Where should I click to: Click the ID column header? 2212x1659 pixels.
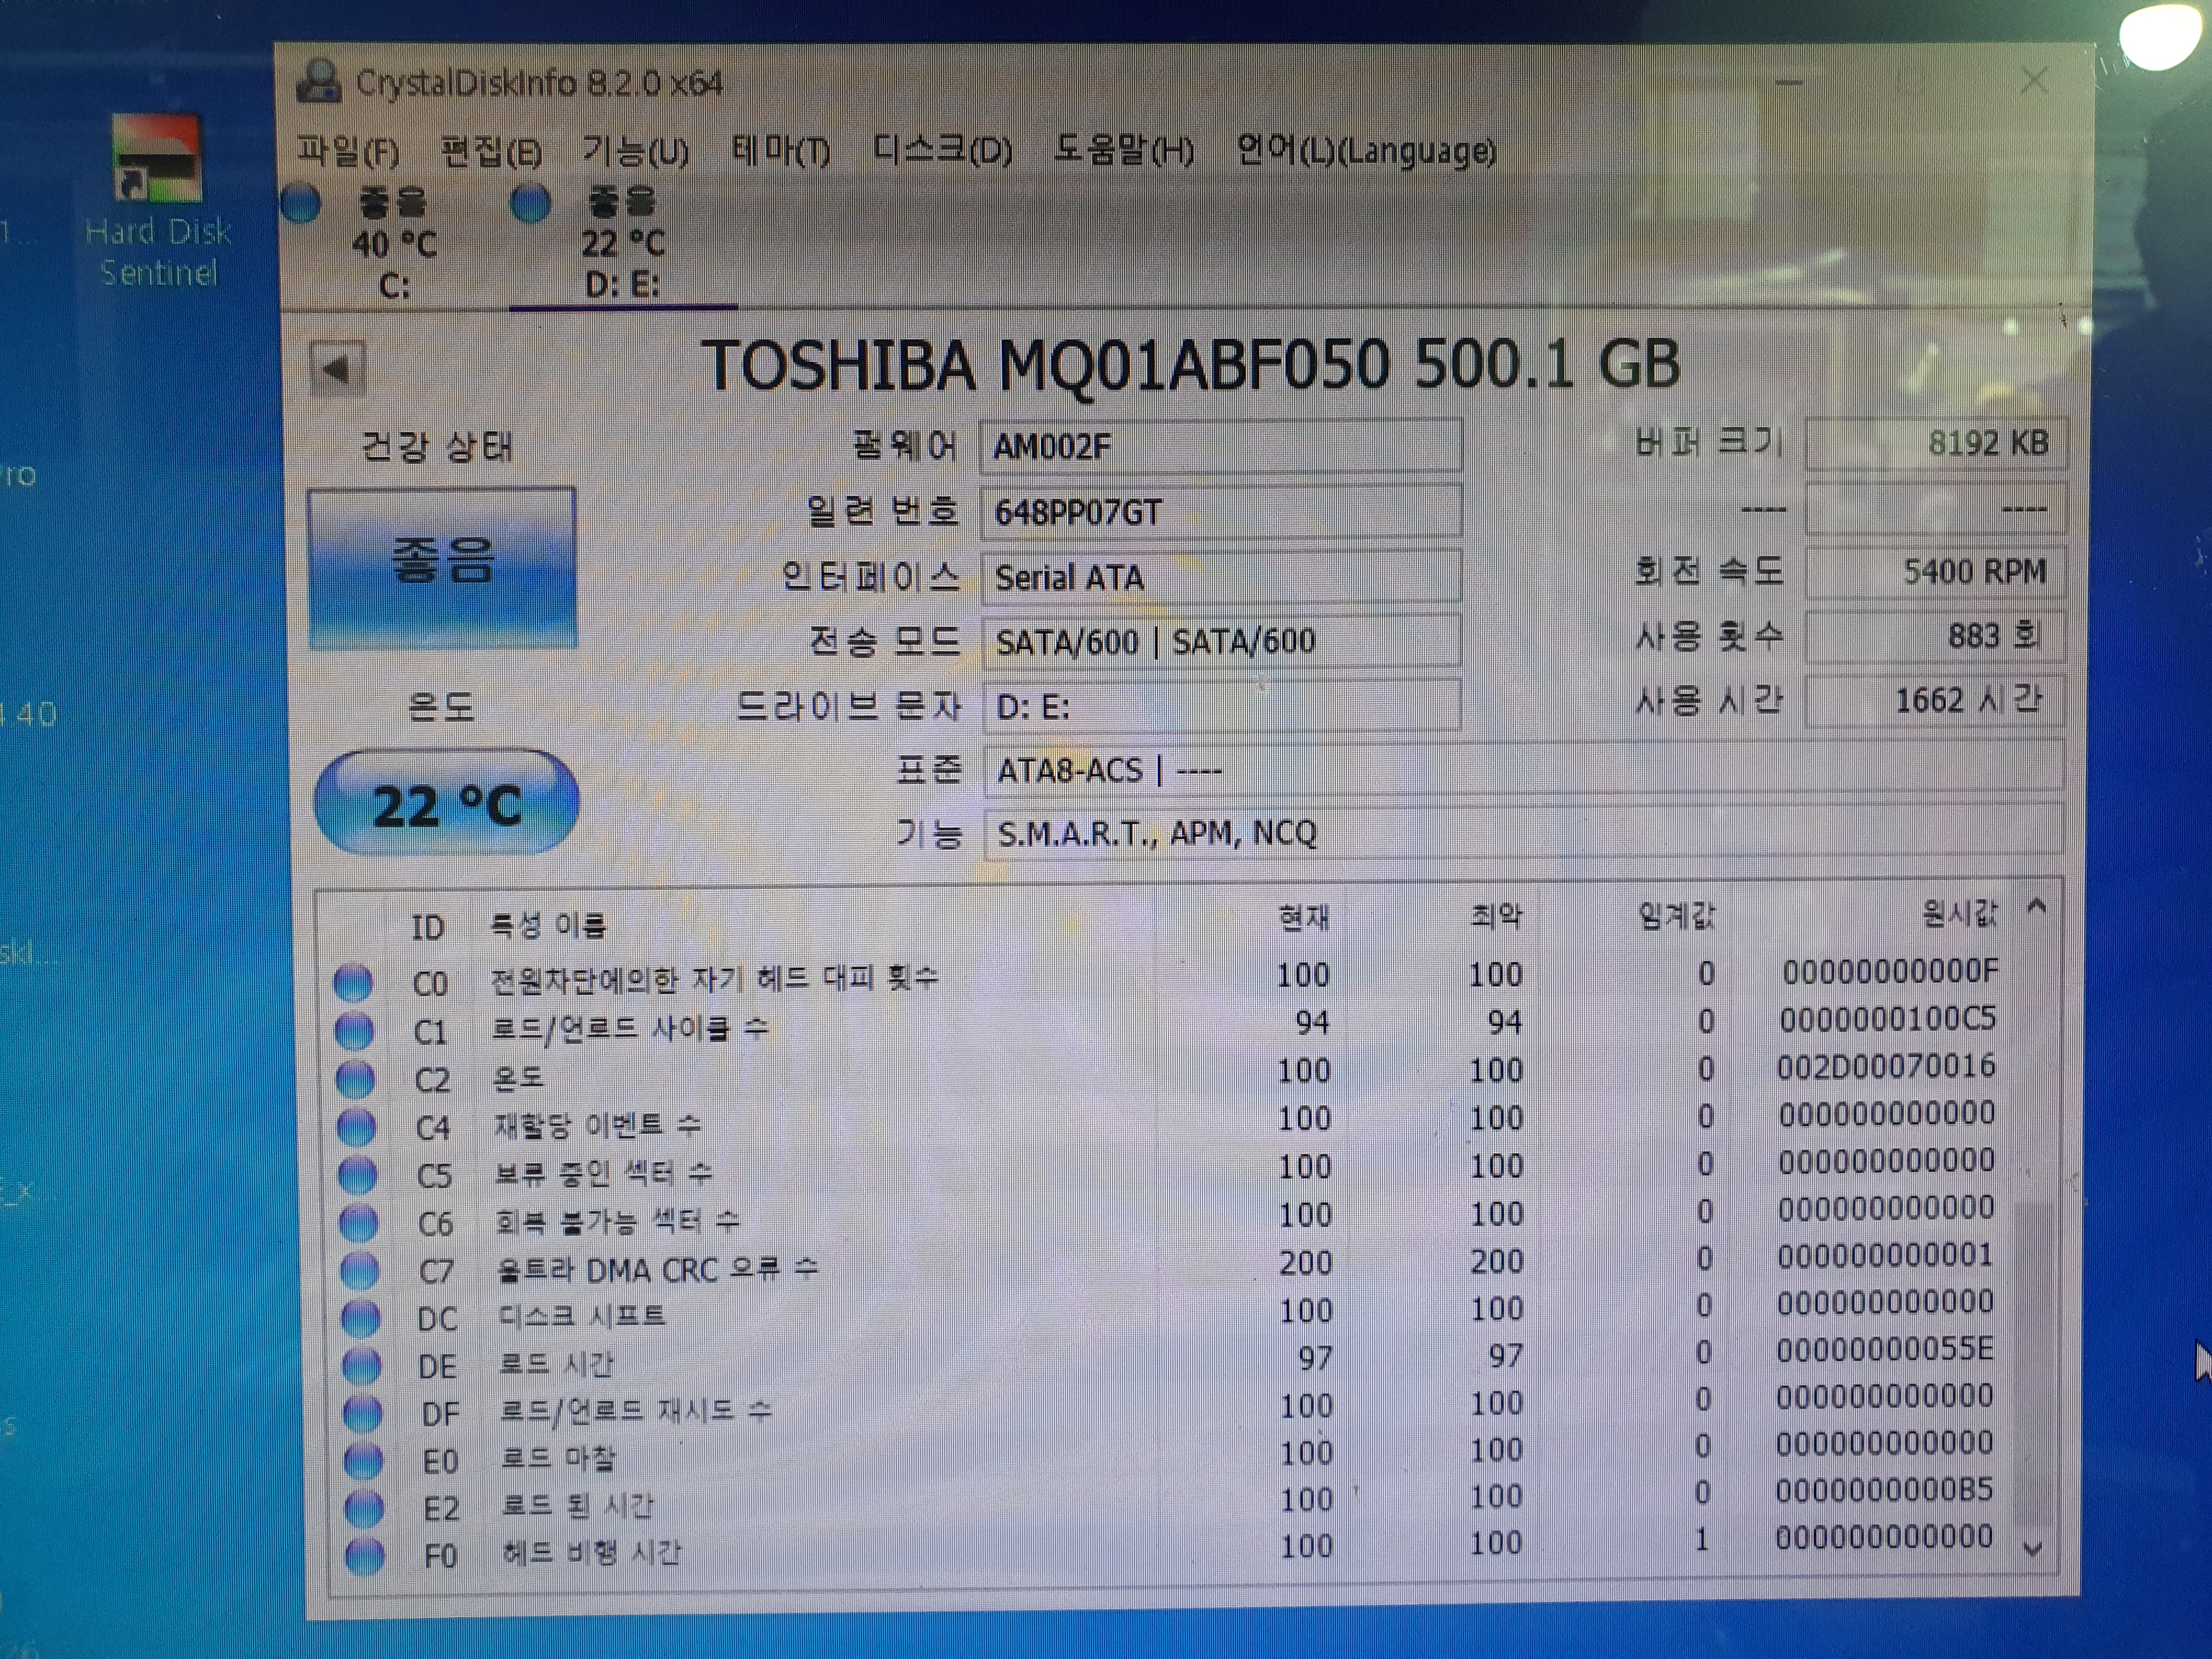pyautogui.click(x=428, y=927)
